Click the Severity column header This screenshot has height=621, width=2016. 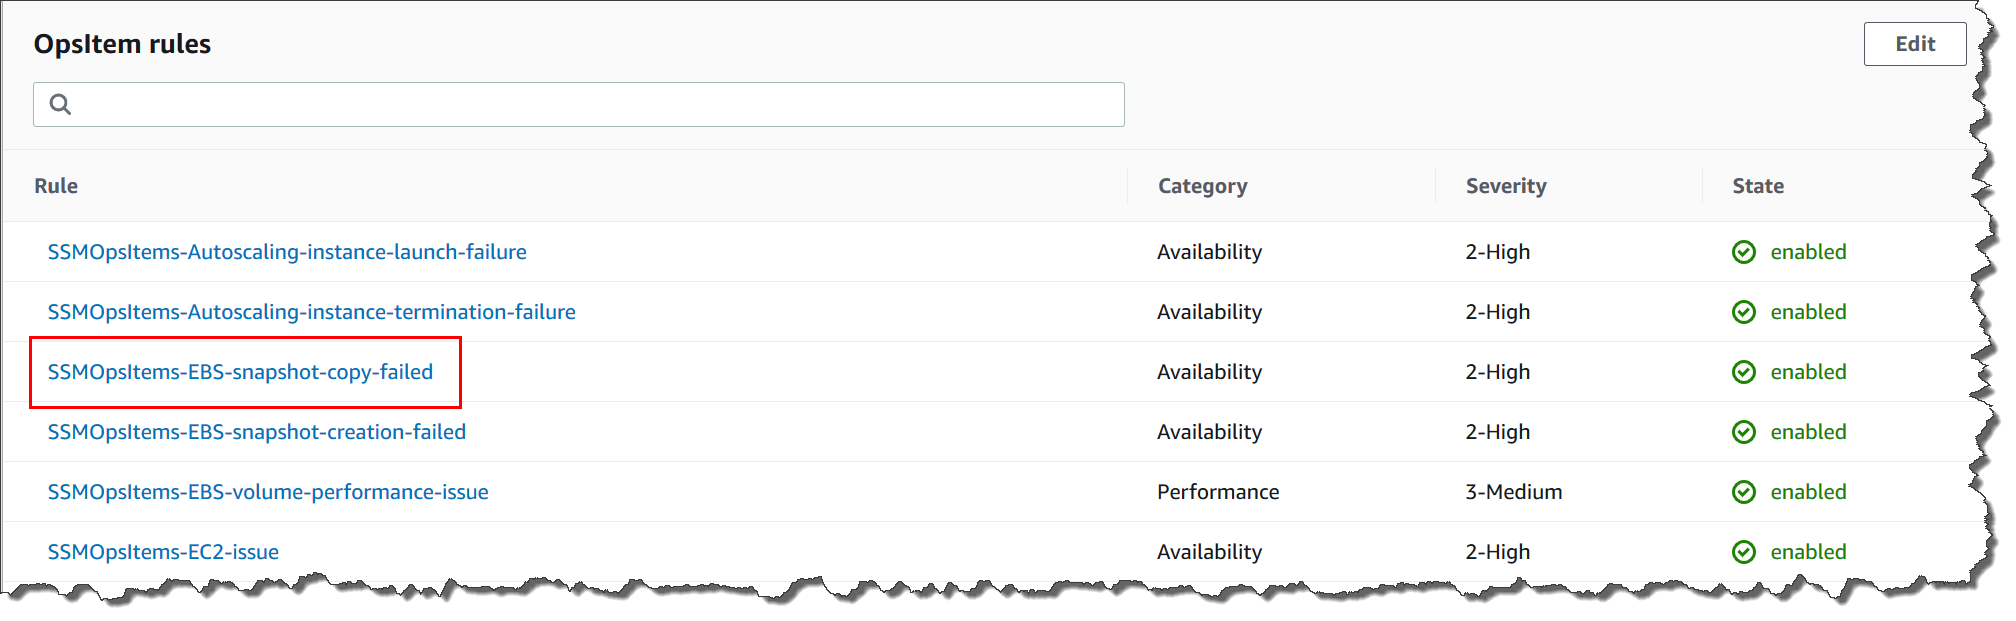(1506, 186)
